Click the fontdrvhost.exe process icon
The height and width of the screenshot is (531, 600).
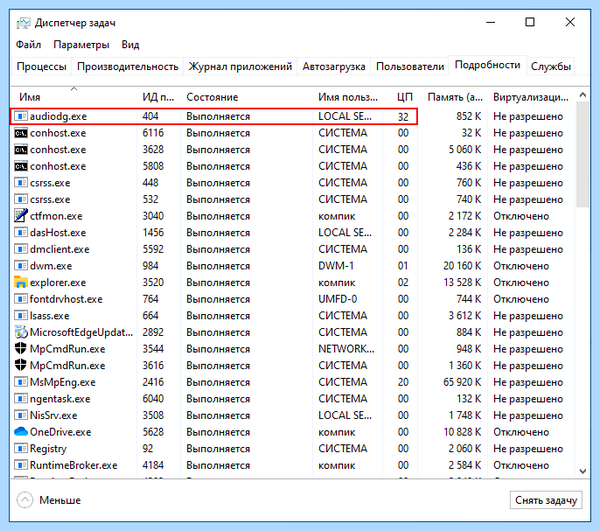tap(21, 299)
